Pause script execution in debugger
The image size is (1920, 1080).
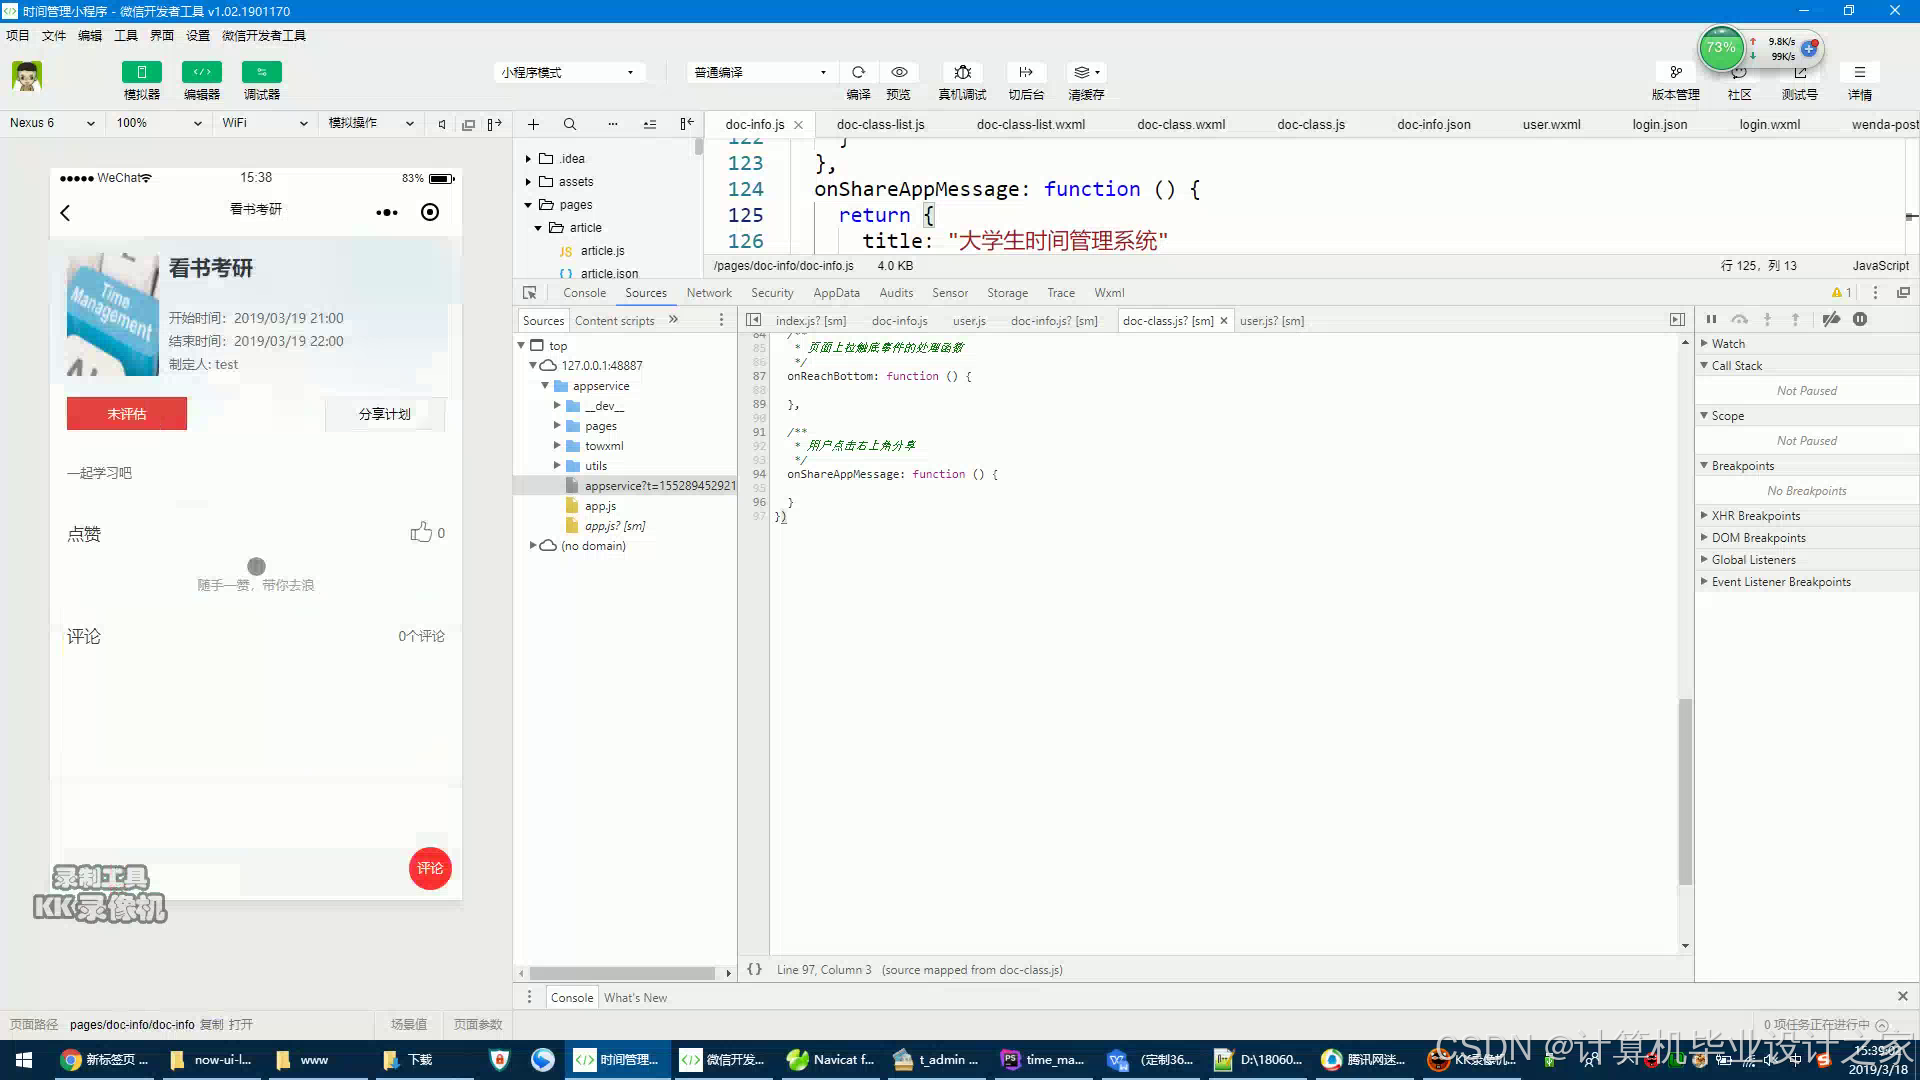1711,320
